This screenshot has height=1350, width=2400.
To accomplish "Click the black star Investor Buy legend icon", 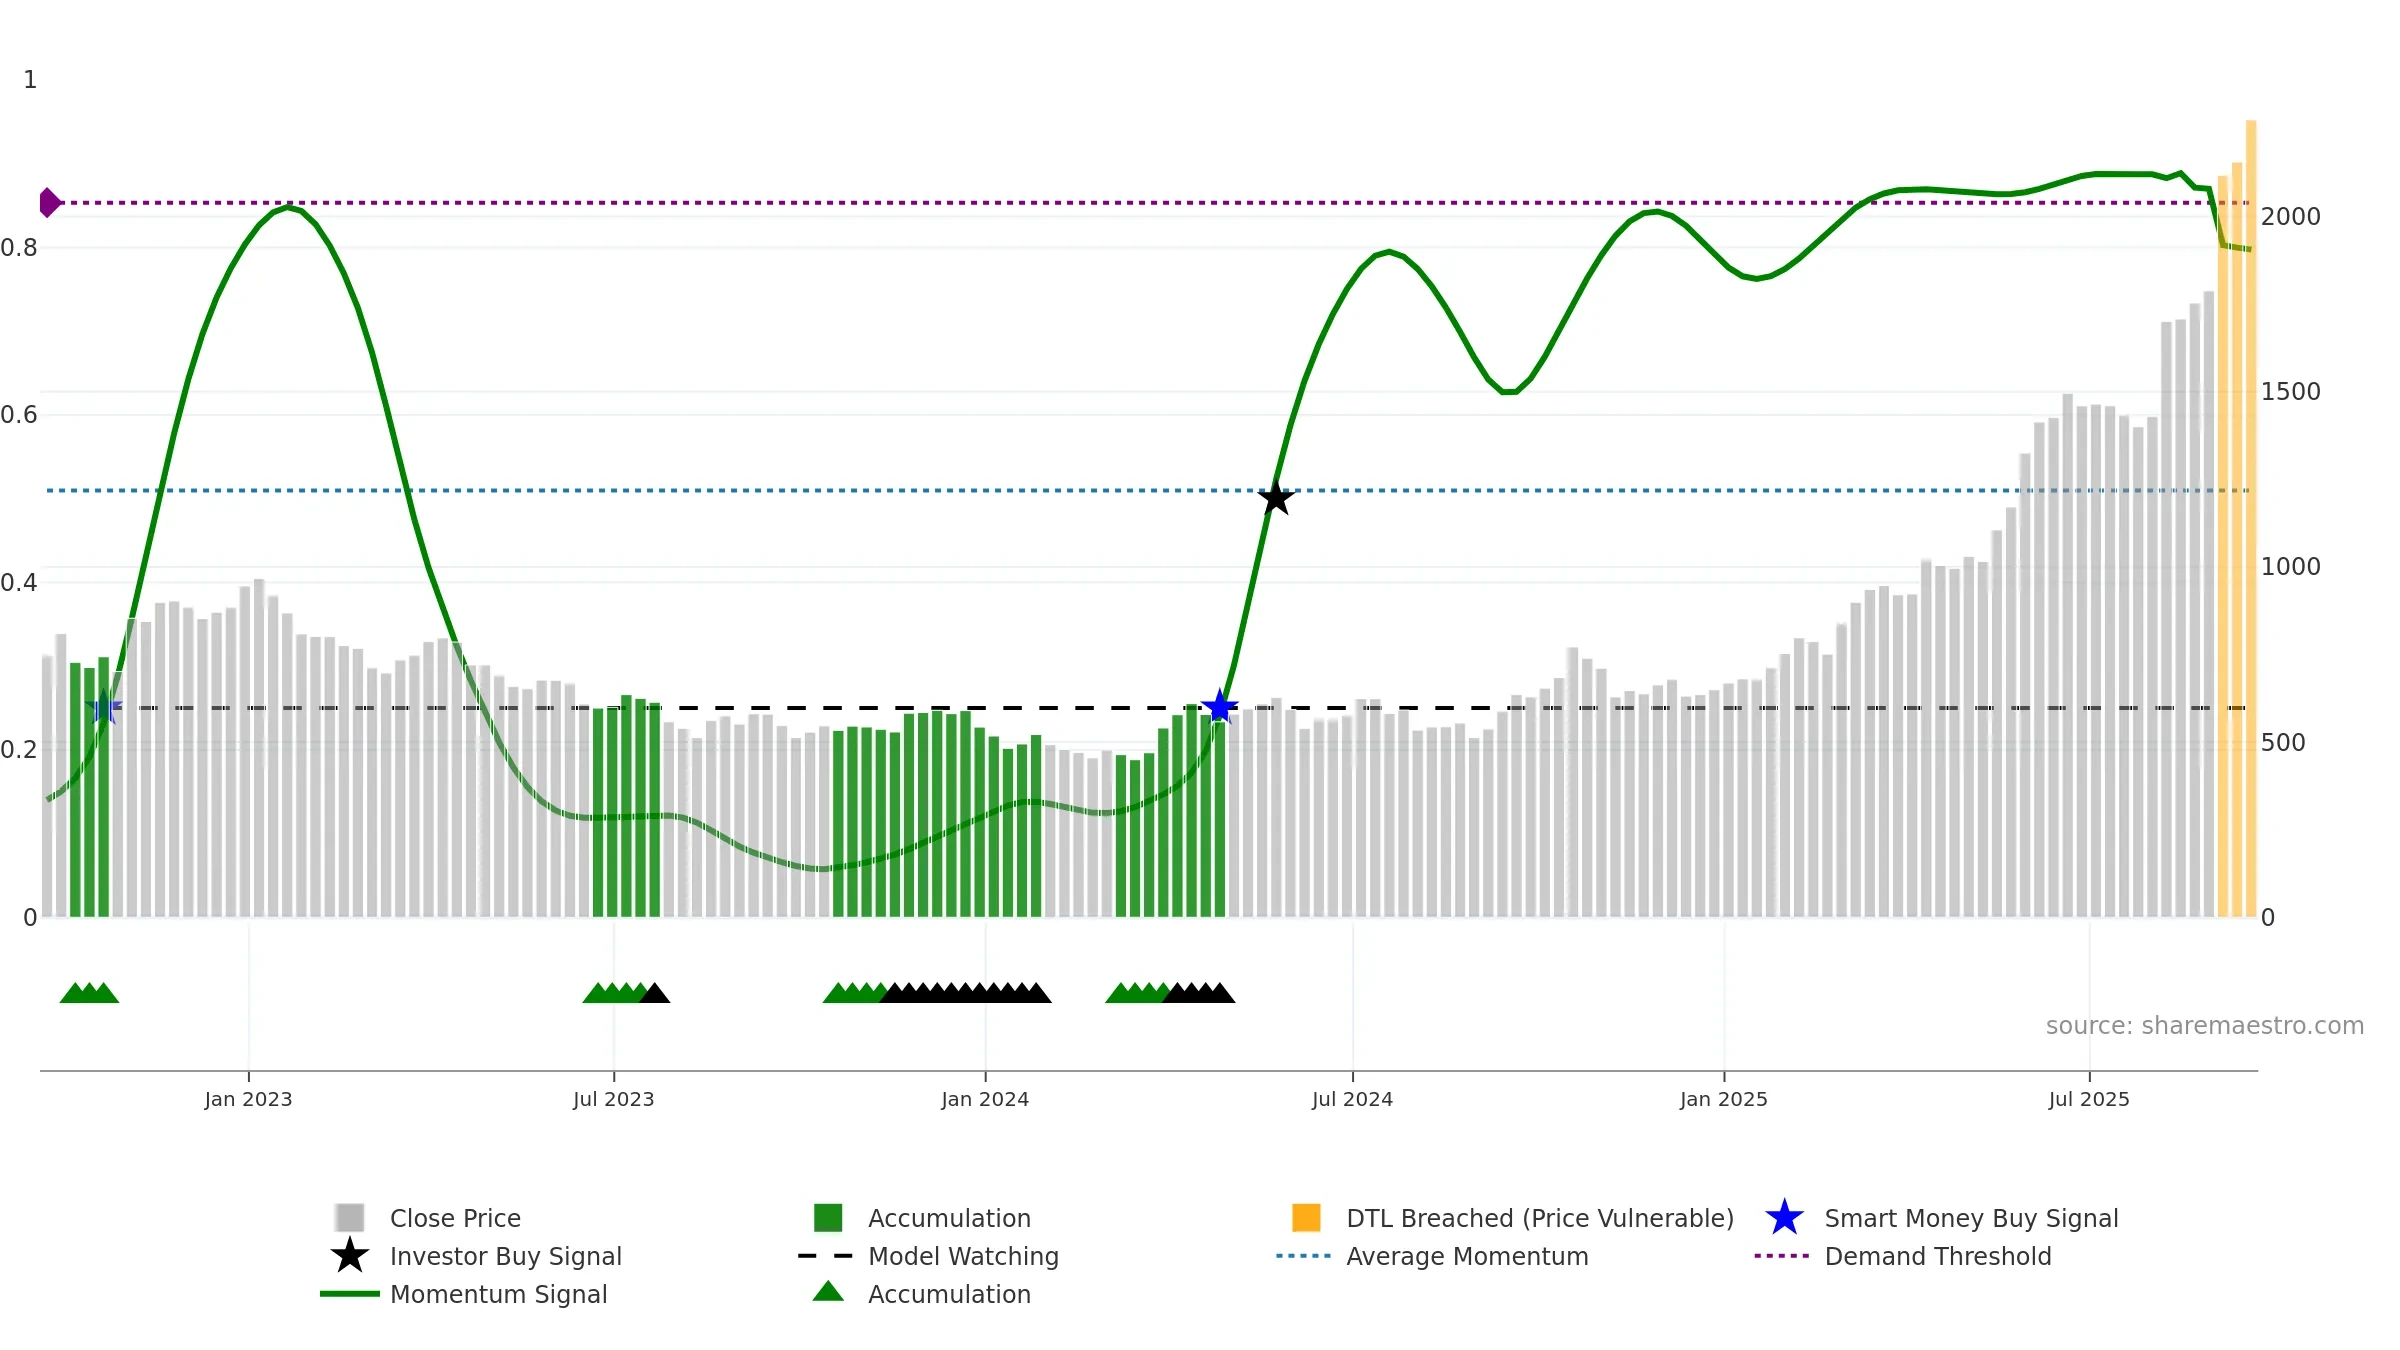I will point(350,1256).
